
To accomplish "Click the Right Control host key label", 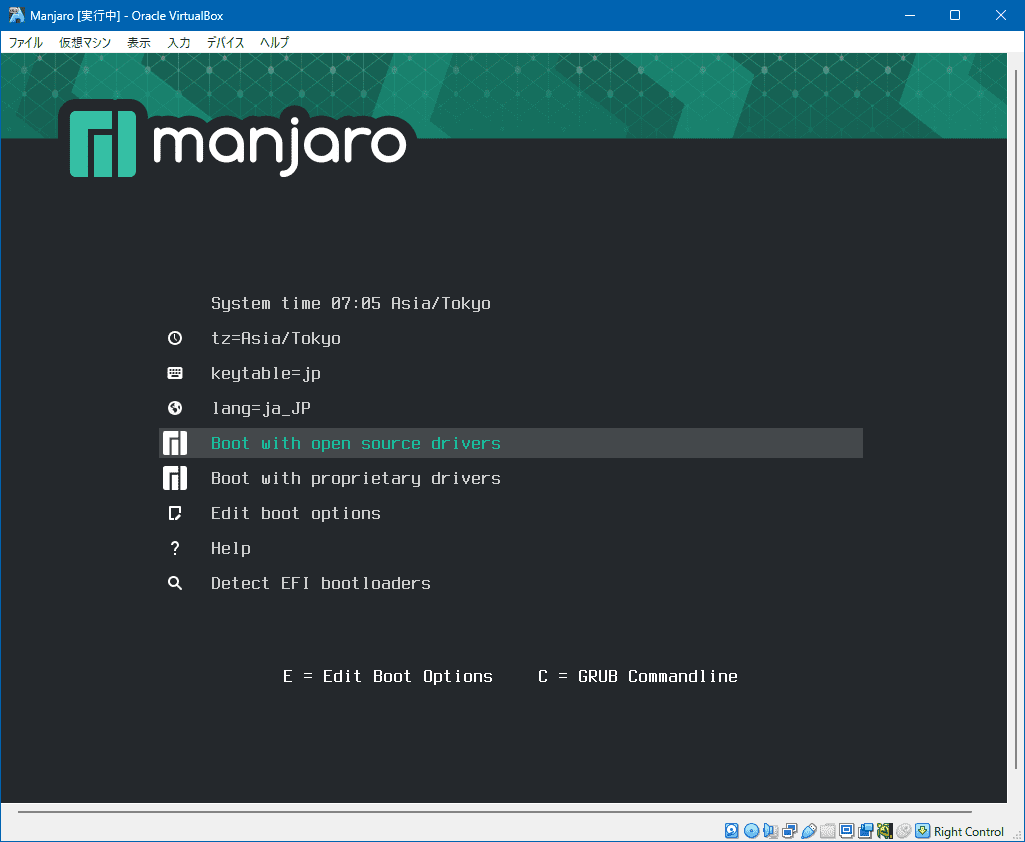I will pyautogui.click(x=968, y=832).
